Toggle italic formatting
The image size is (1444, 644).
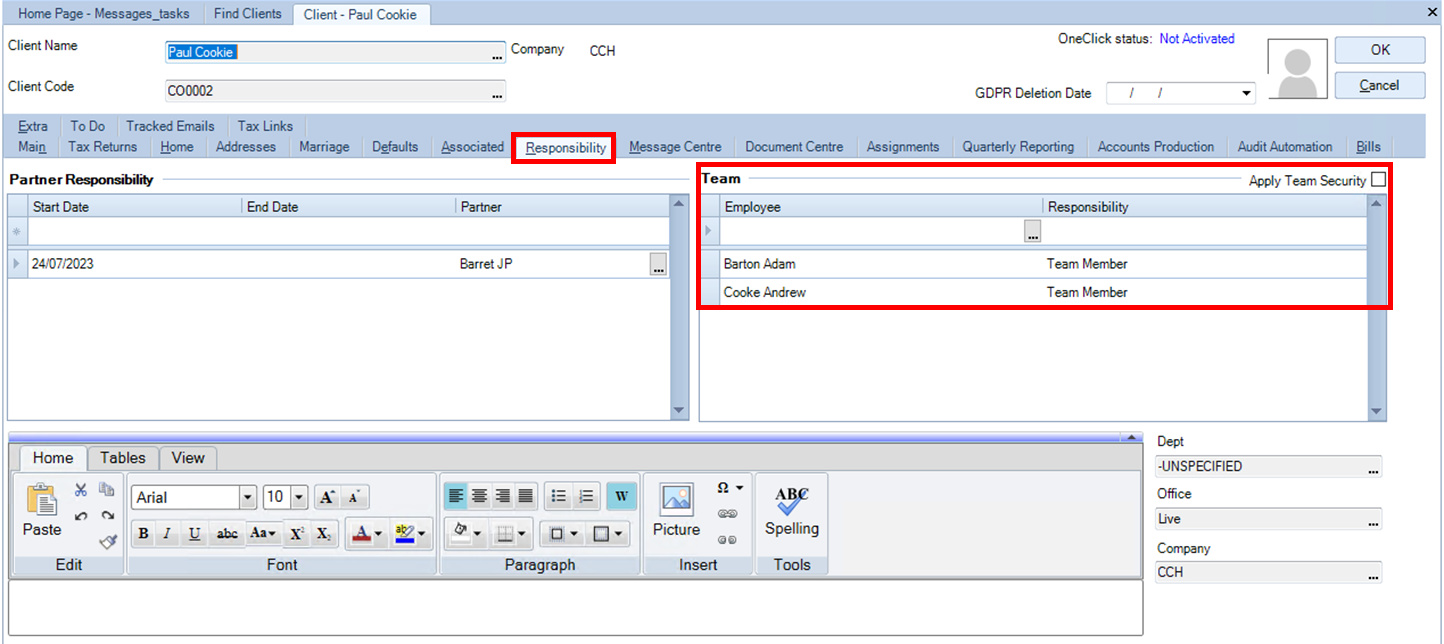pos(168,534)
